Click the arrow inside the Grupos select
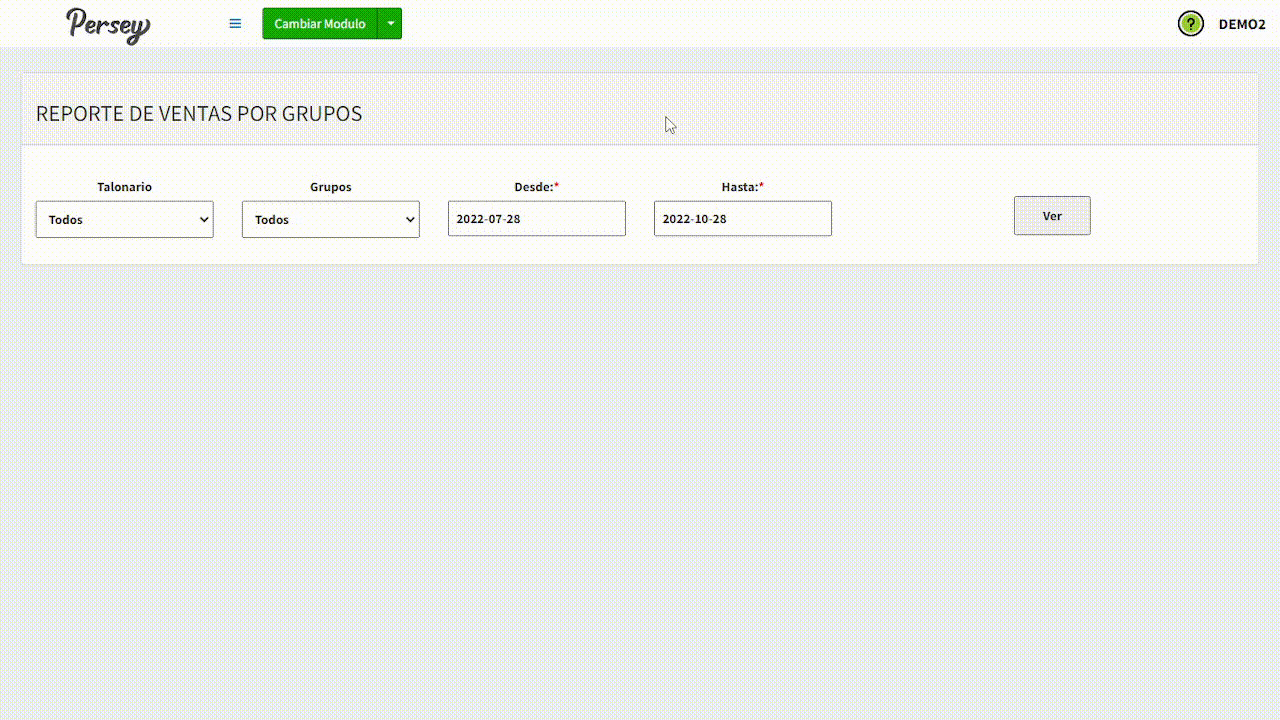Image resolution: width=1280 pixels, height=720 pixels. [410, 219]
